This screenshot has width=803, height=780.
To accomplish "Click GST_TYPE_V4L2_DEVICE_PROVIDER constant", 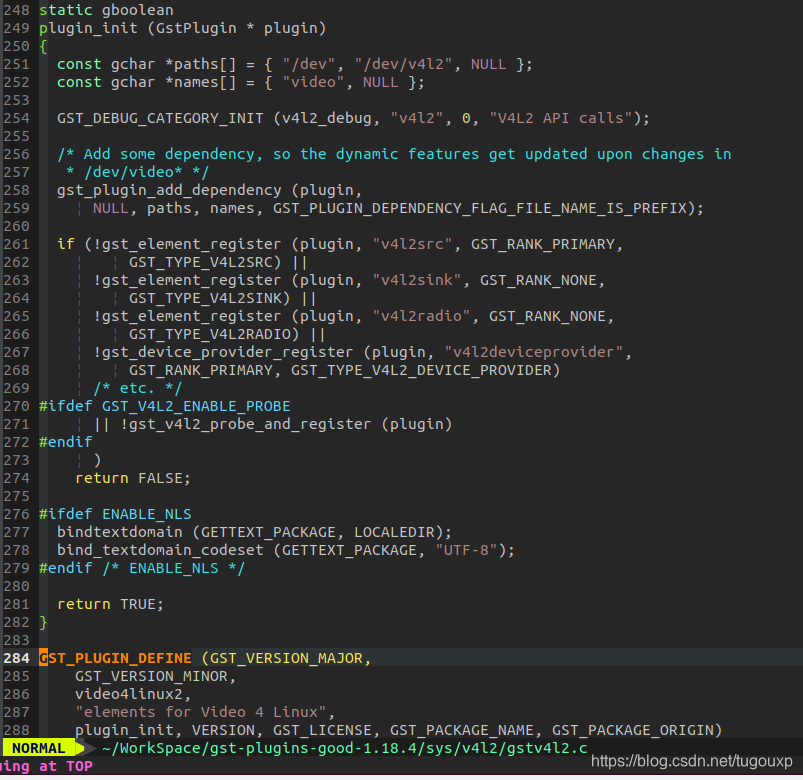I will tap(421, 370).
